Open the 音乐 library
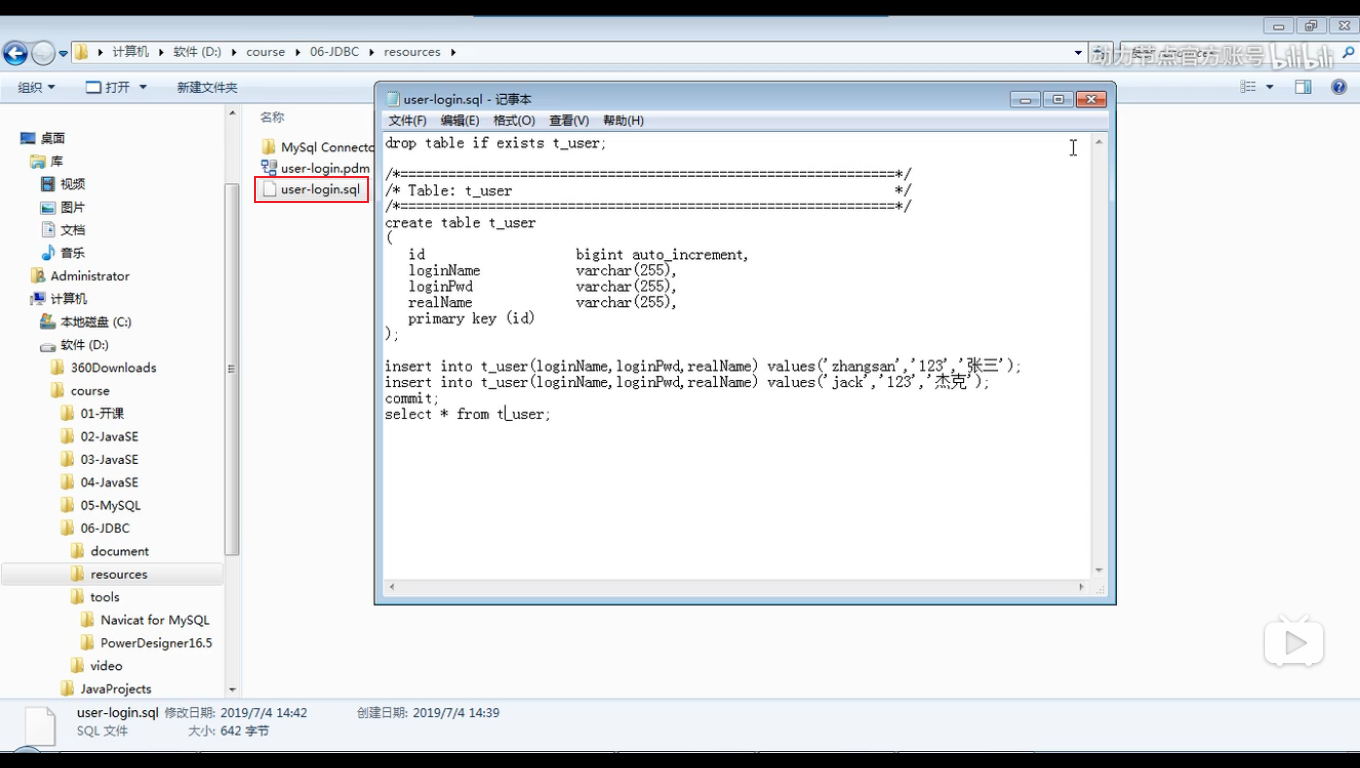Image resolution: width=1360 pixels, height=768 pixels. tap(63, 253)
